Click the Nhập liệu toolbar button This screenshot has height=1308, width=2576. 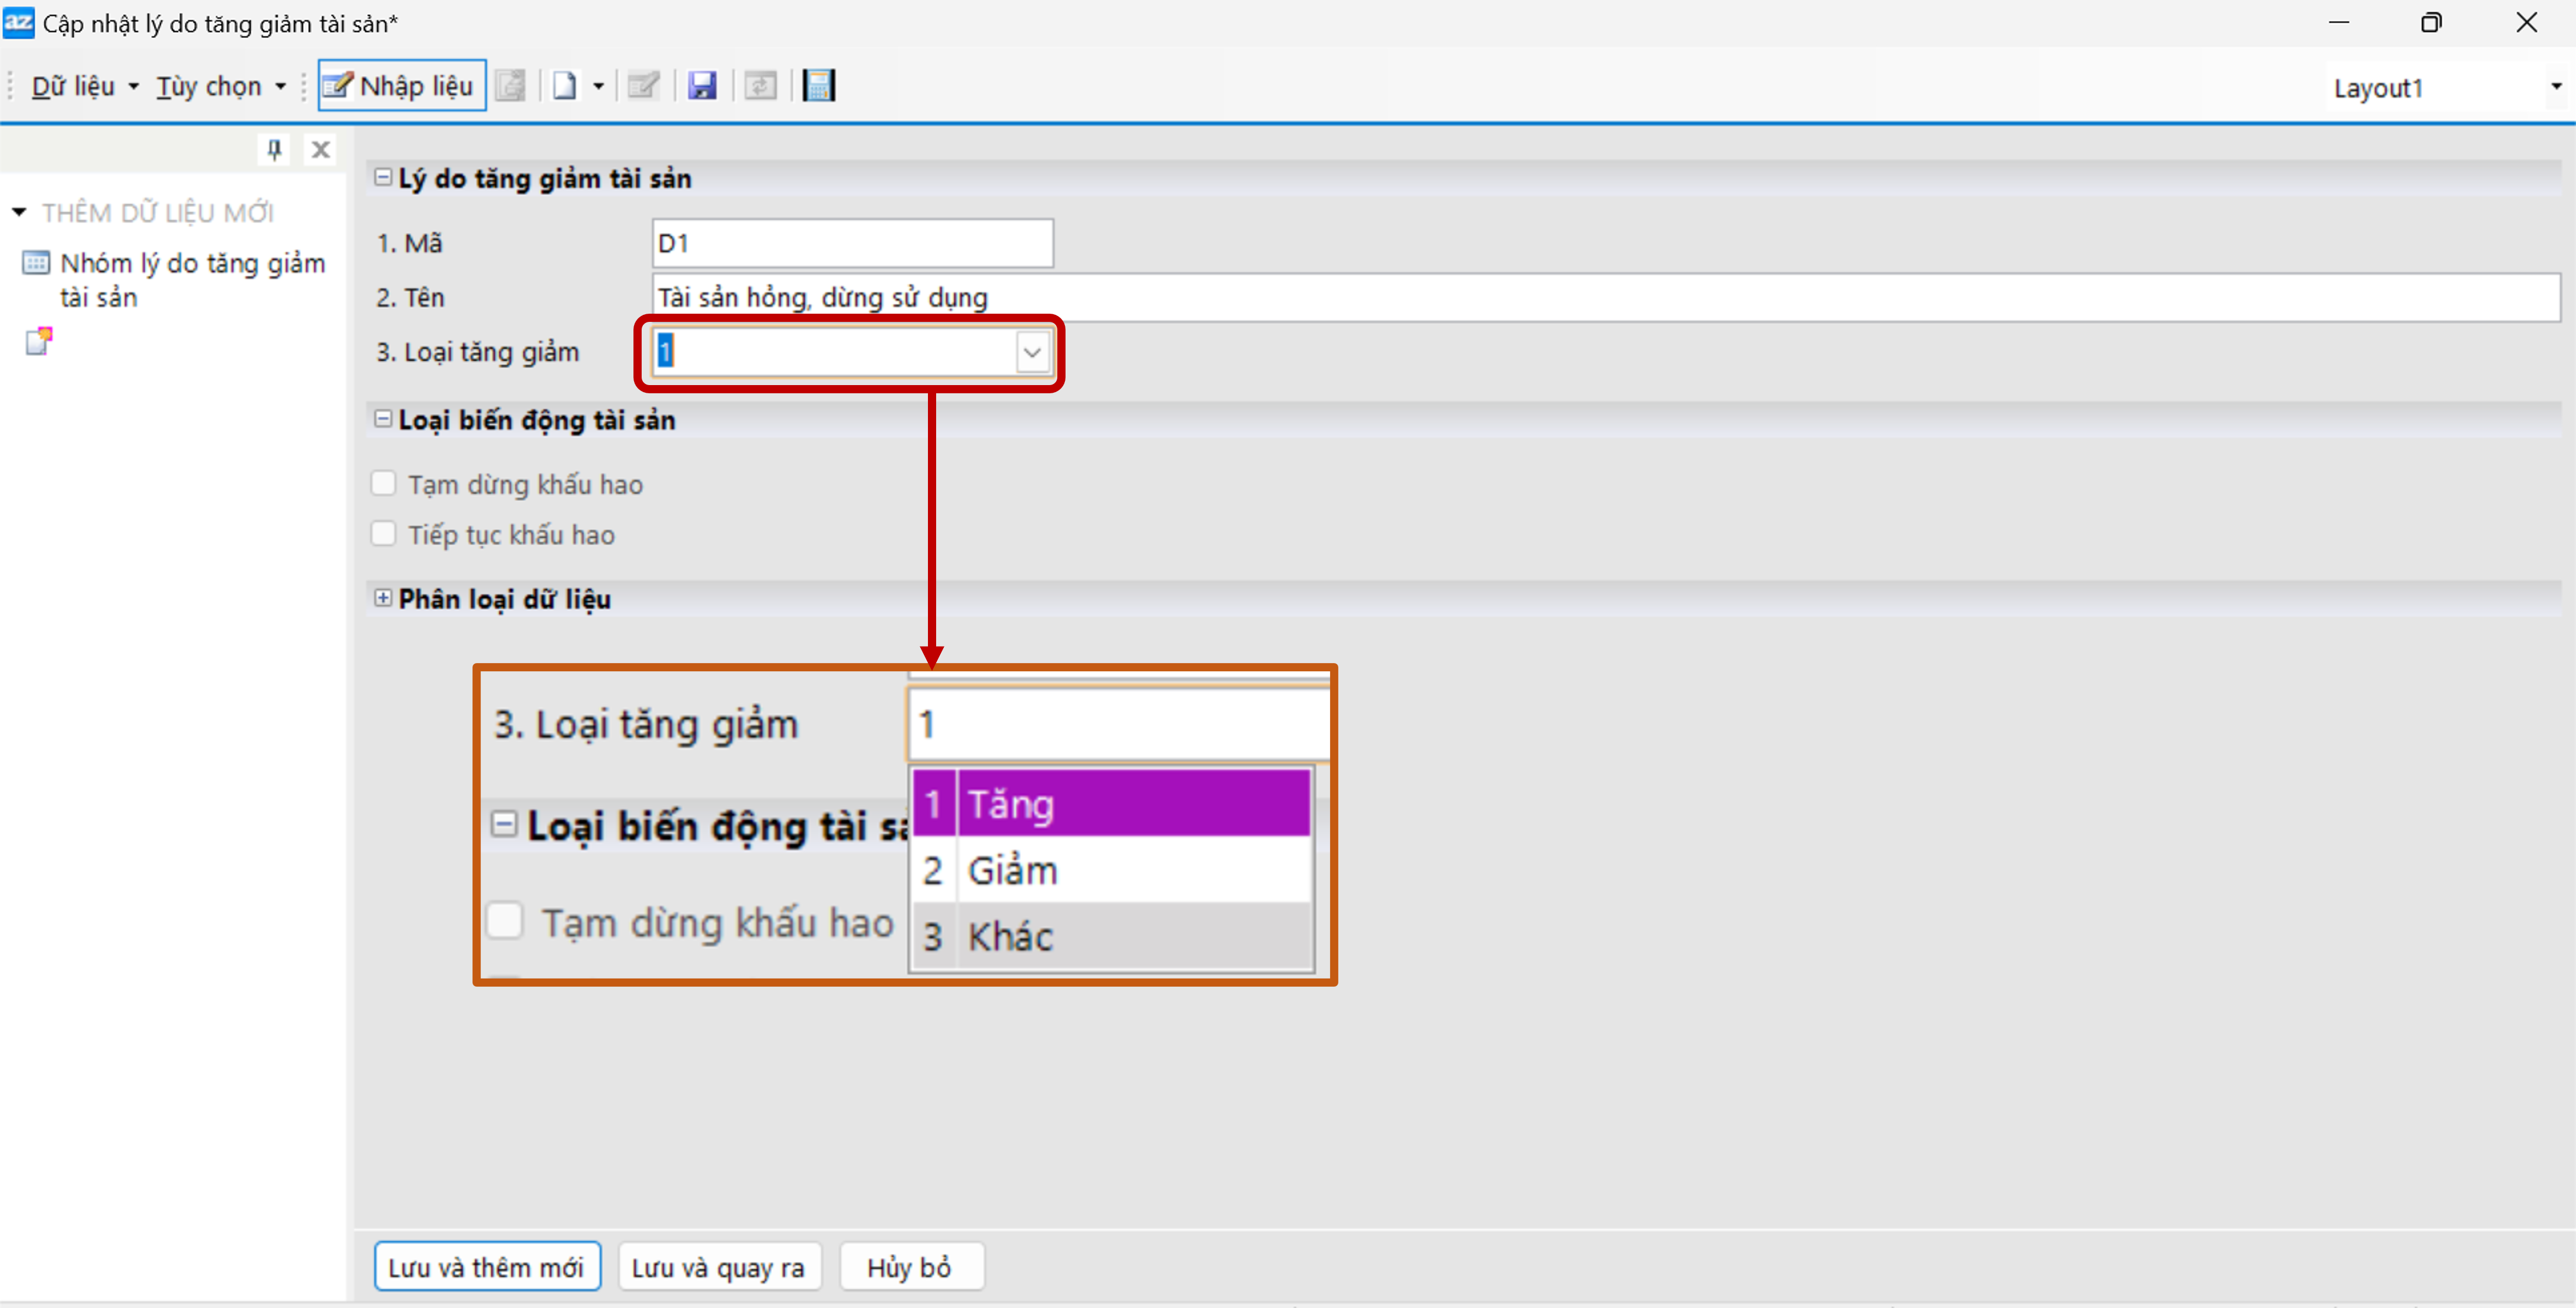tap(402, 86)
